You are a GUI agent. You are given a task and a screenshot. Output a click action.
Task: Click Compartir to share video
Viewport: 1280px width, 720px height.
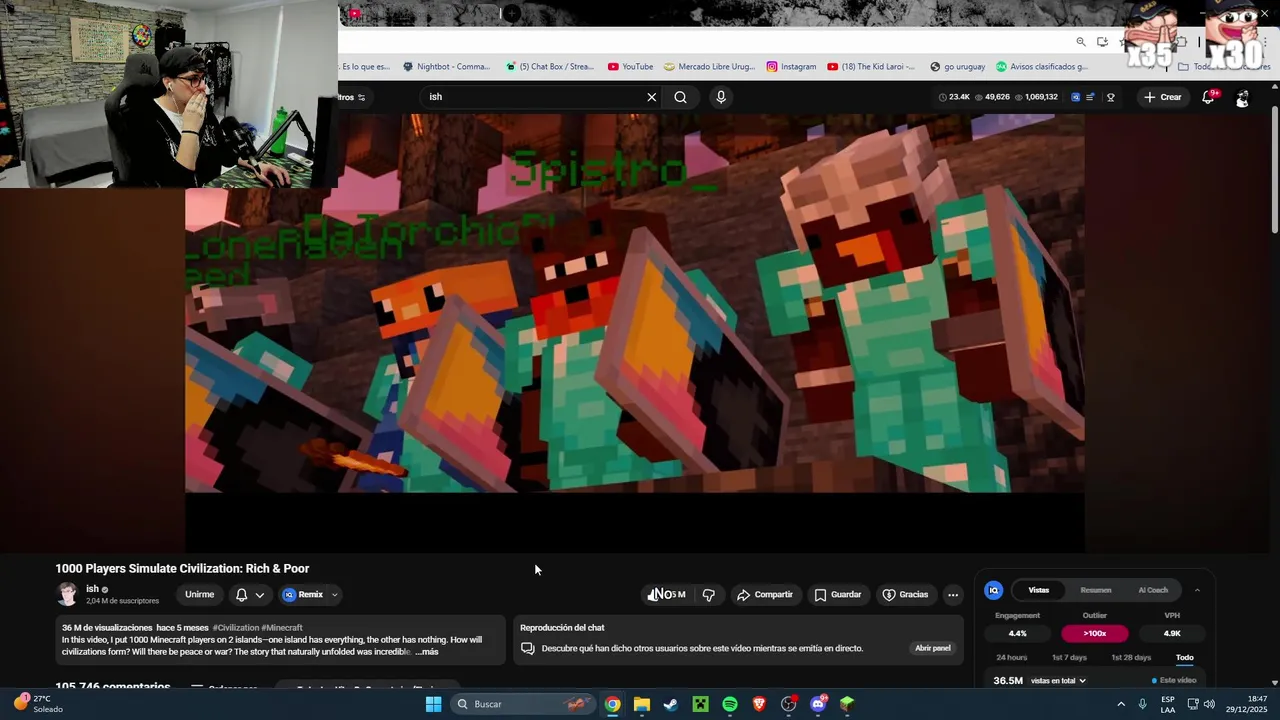(x=765, y=594)
